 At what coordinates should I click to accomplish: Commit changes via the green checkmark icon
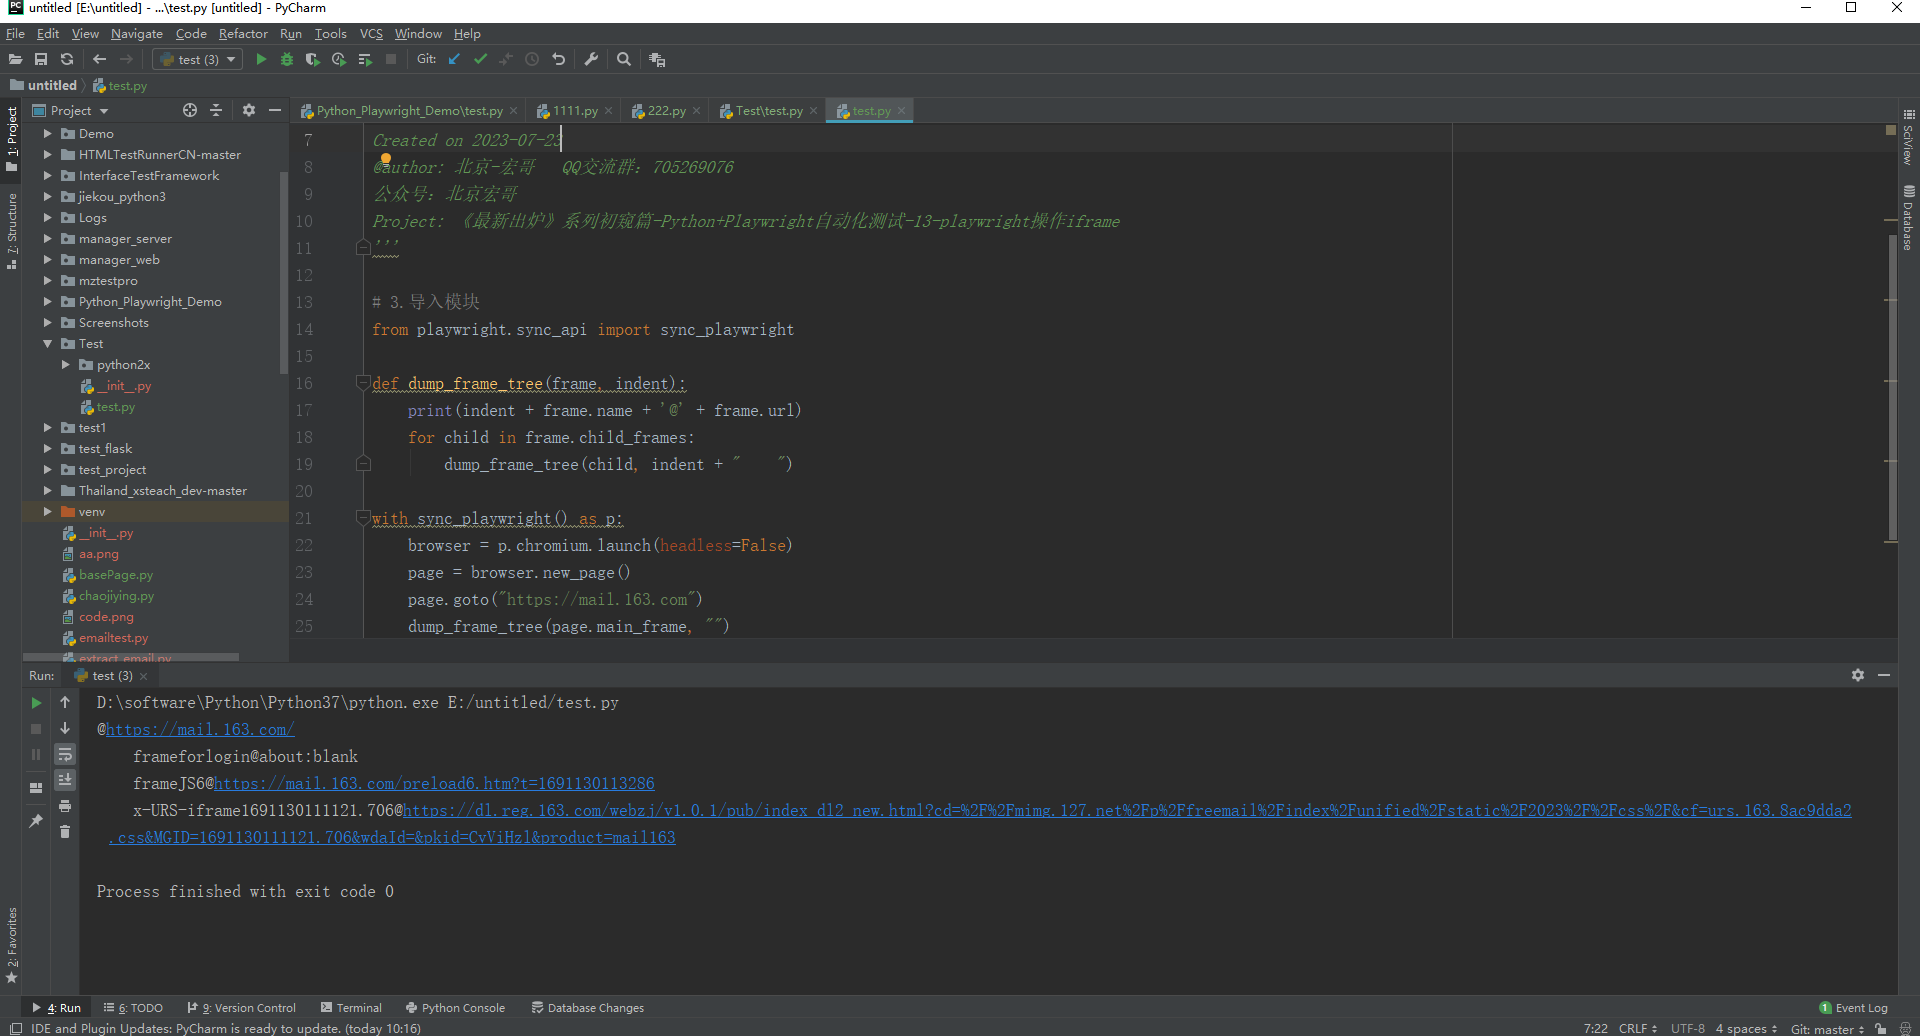[480, 59]
